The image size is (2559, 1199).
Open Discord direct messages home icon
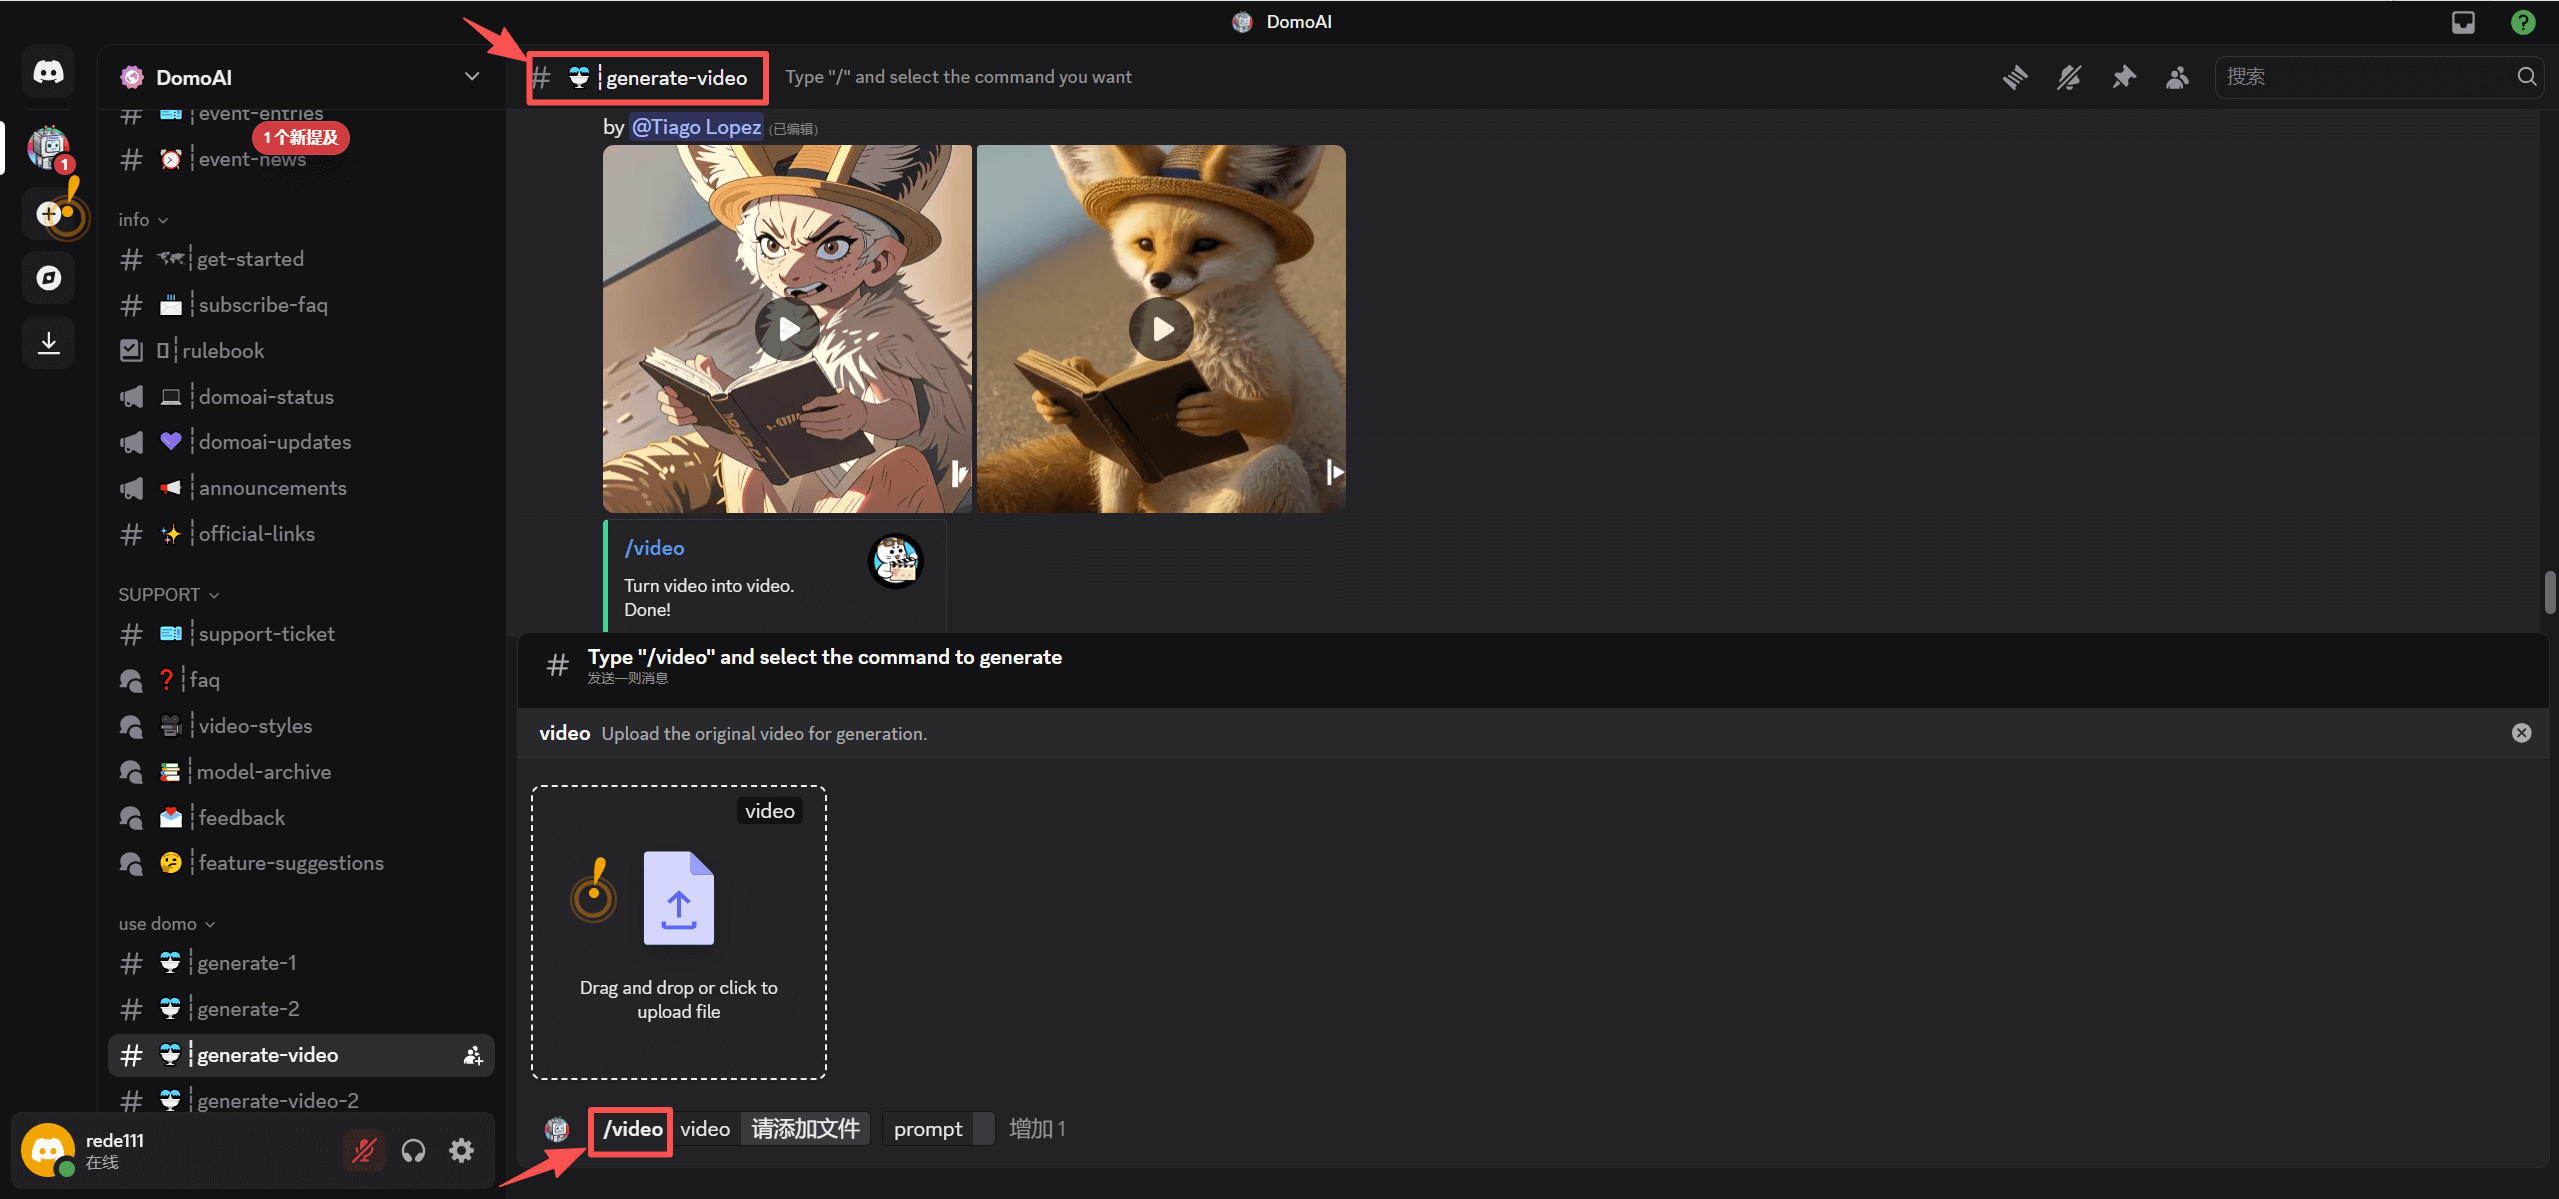[48, 72]
